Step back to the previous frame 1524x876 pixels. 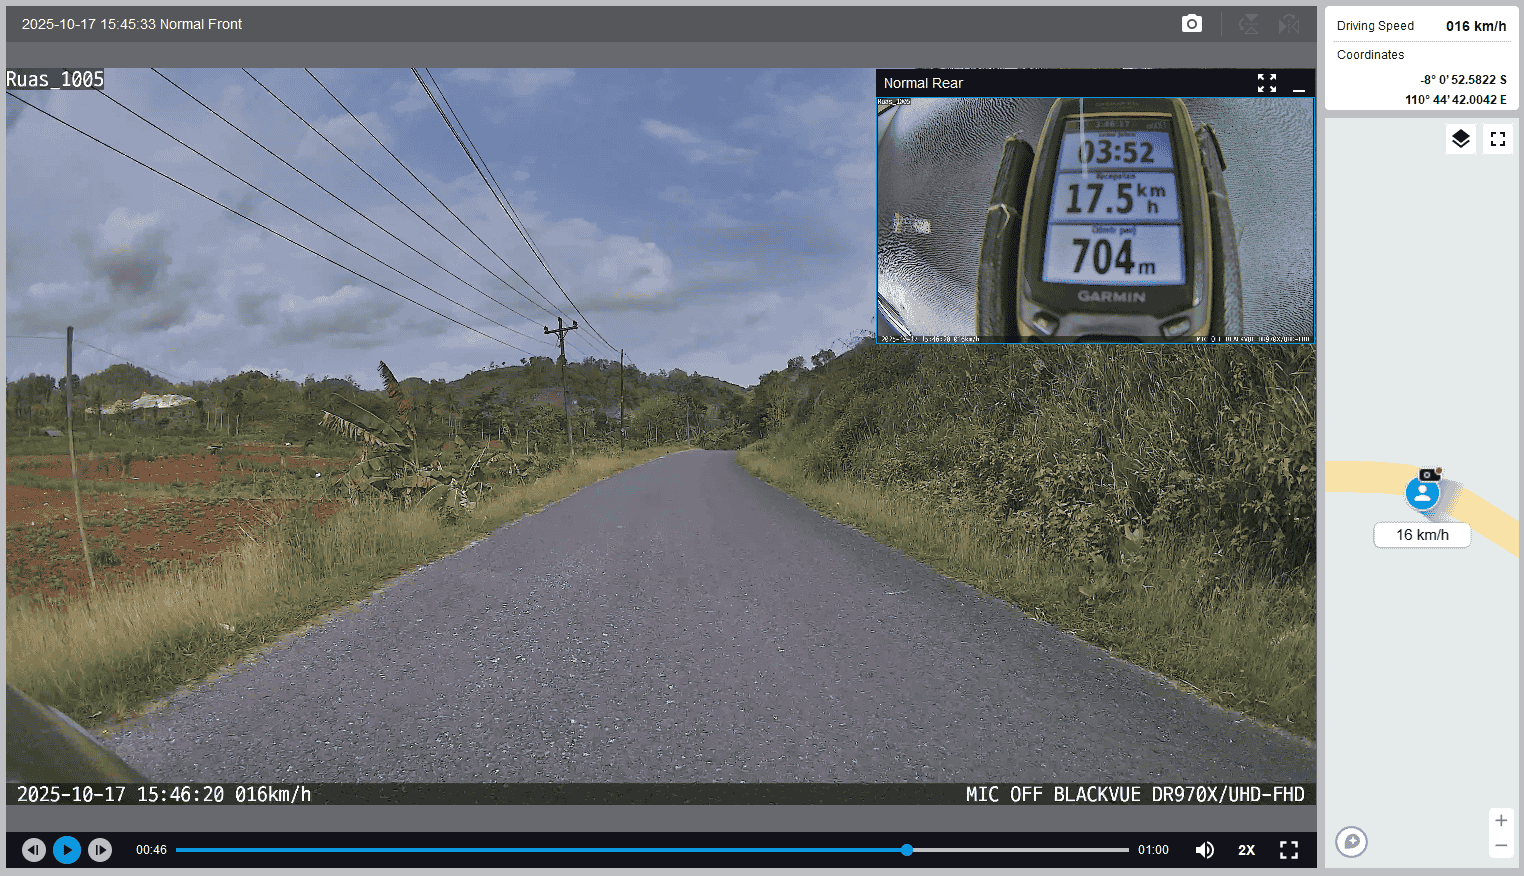coord(34,850)
